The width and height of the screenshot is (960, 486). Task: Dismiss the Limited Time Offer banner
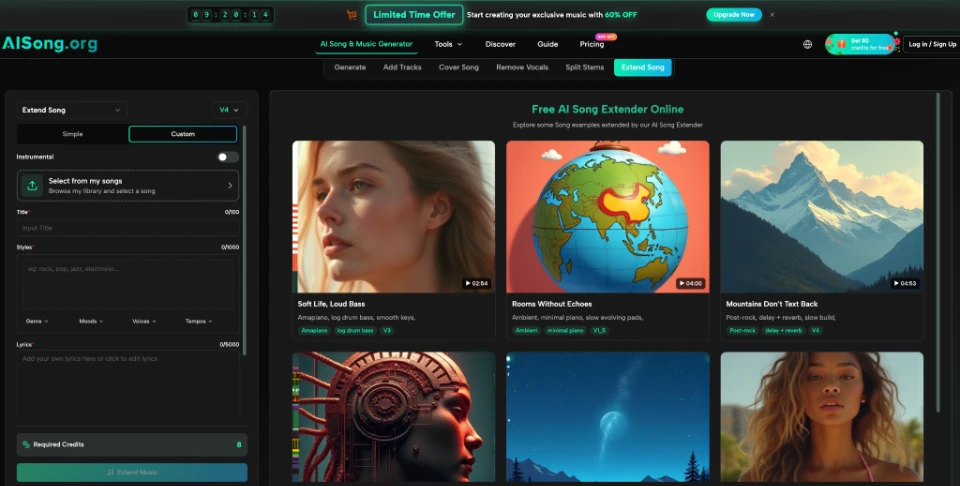pos(772,15)
